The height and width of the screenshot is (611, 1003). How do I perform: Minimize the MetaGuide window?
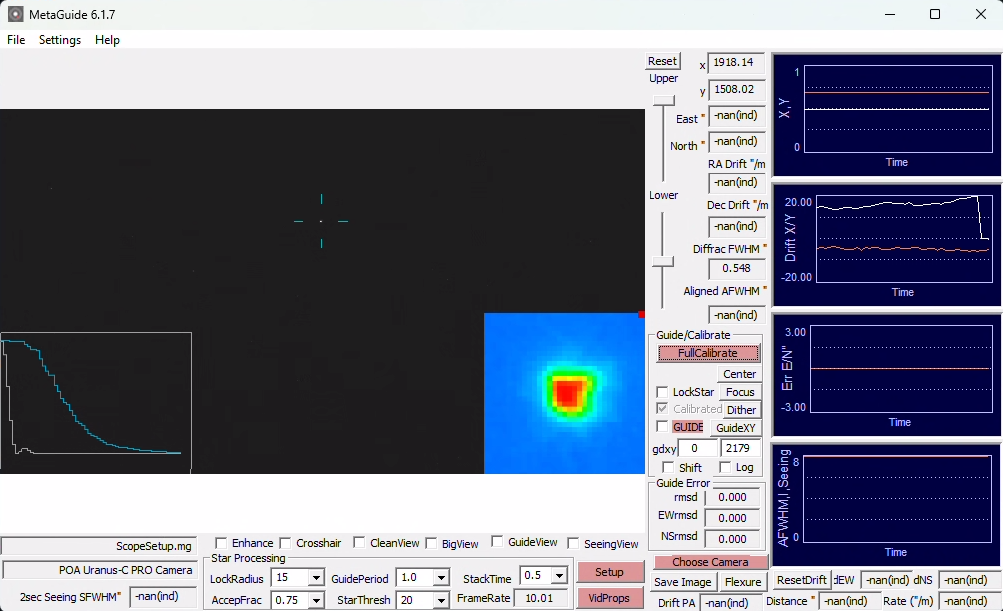point(890,14)
